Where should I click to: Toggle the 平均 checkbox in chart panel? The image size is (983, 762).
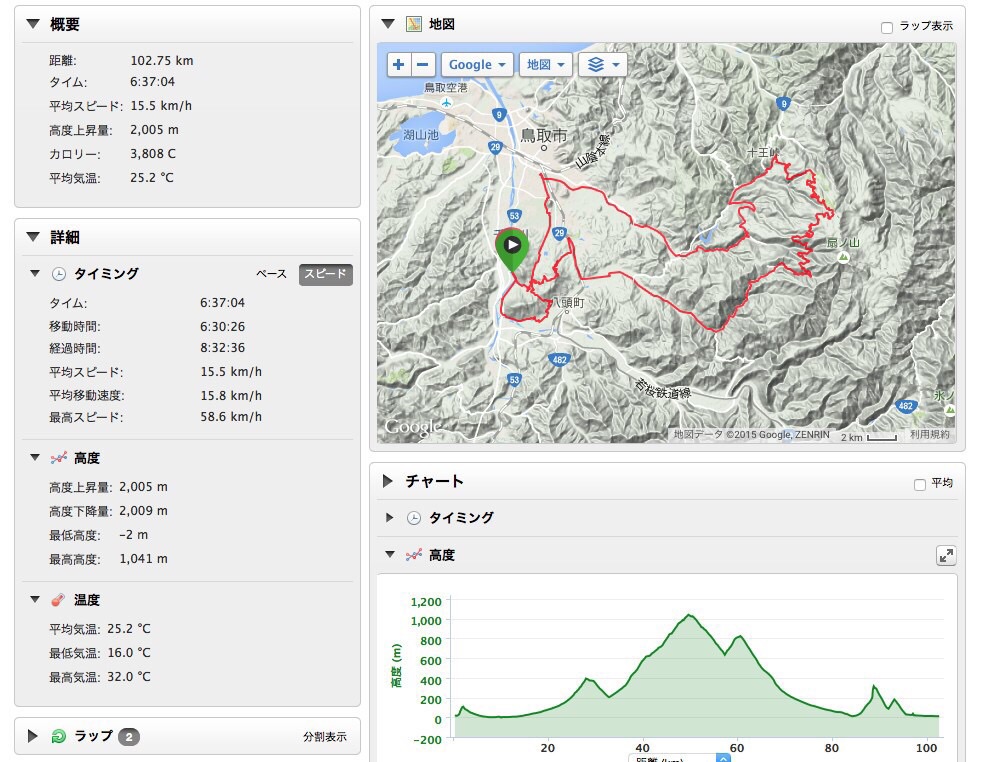(x=920, y=484)
